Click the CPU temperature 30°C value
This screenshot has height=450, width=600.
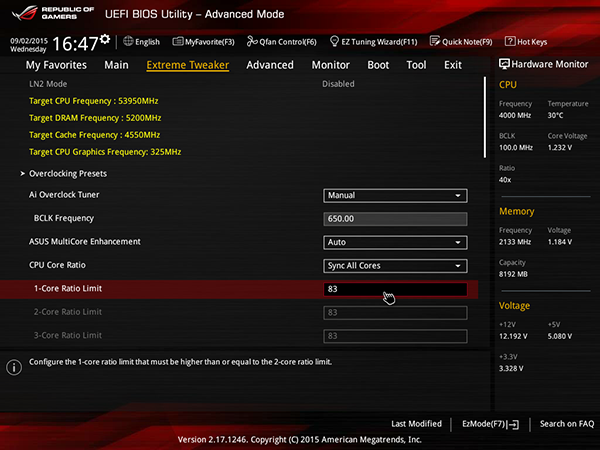coord(555,116)
